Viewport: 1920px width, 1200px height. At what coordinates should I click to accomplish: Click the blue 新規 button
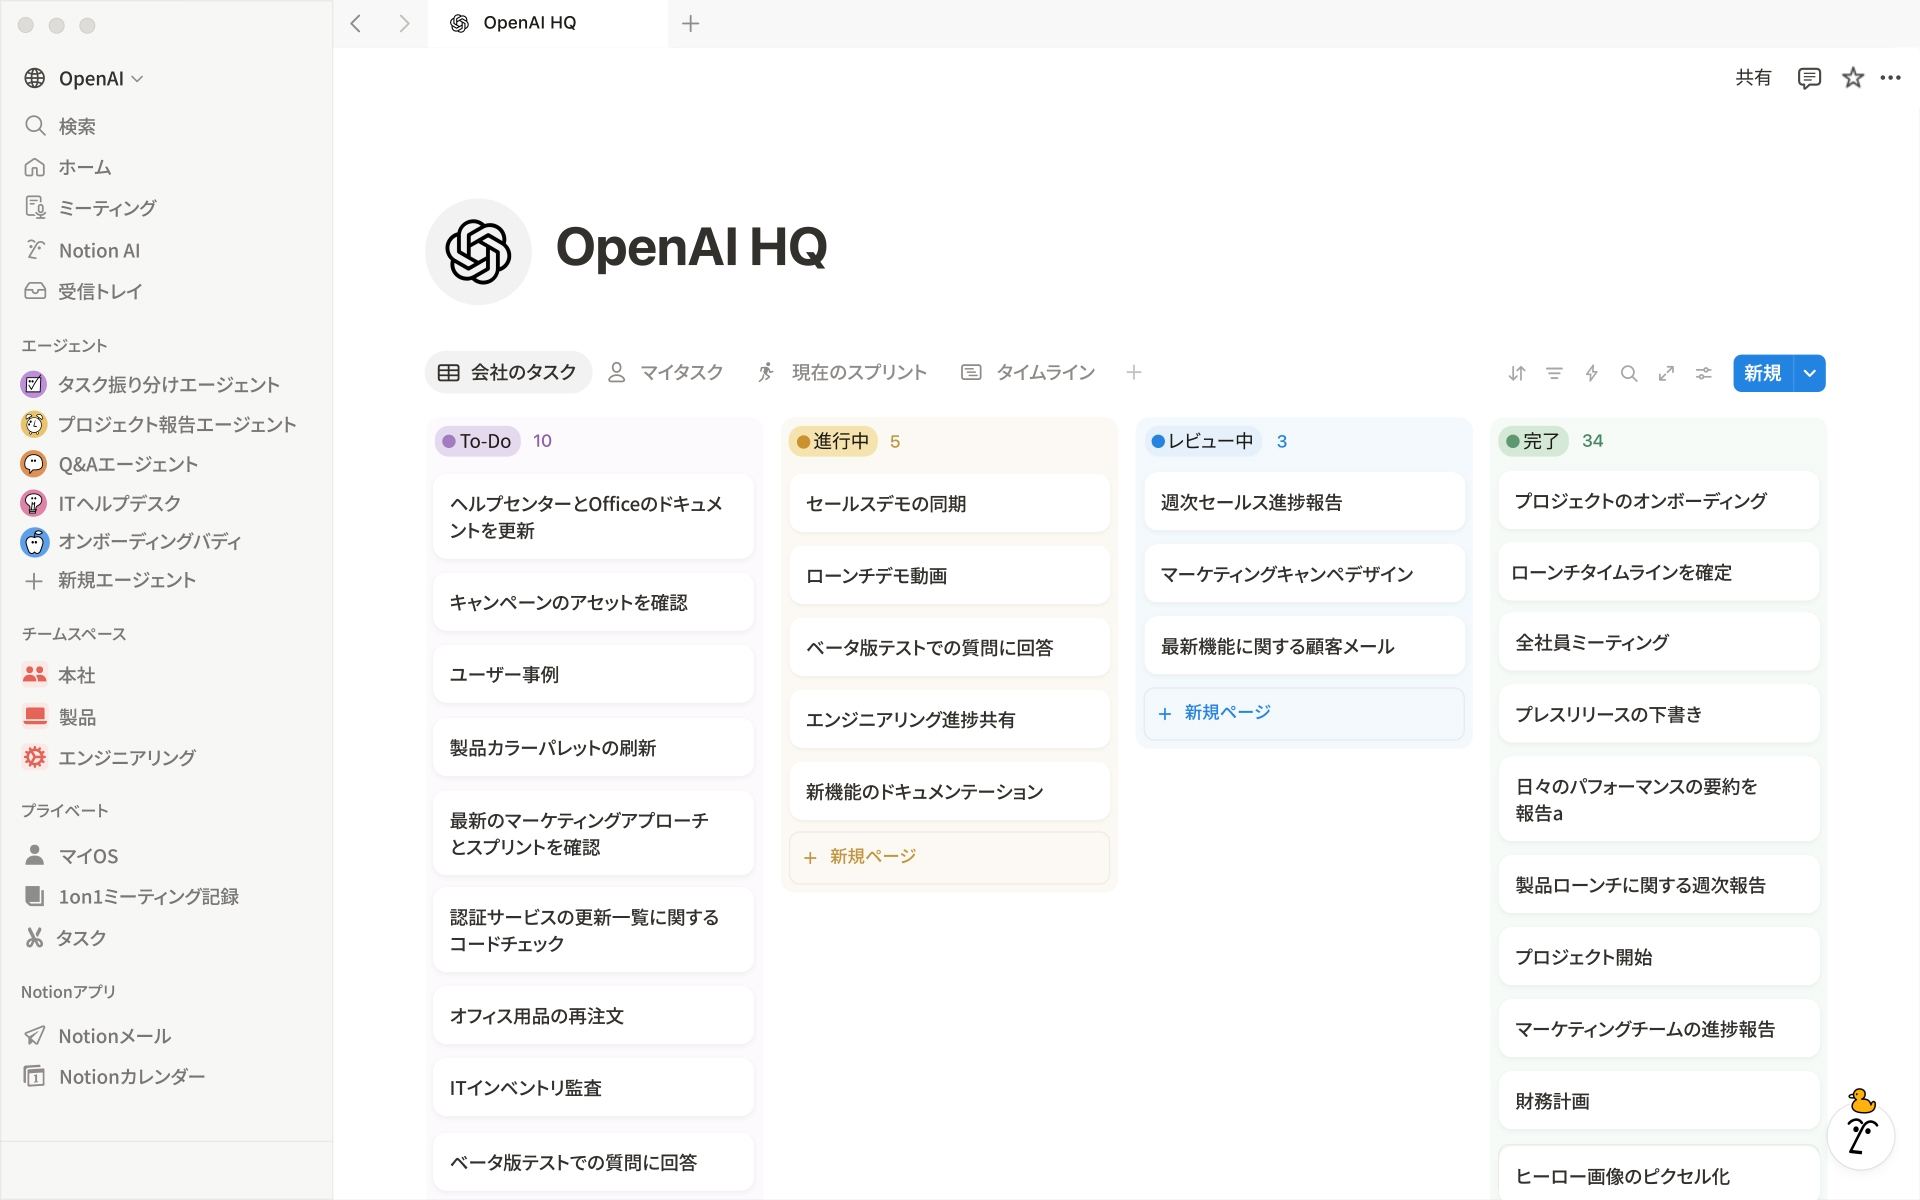tap(1763, 373)
